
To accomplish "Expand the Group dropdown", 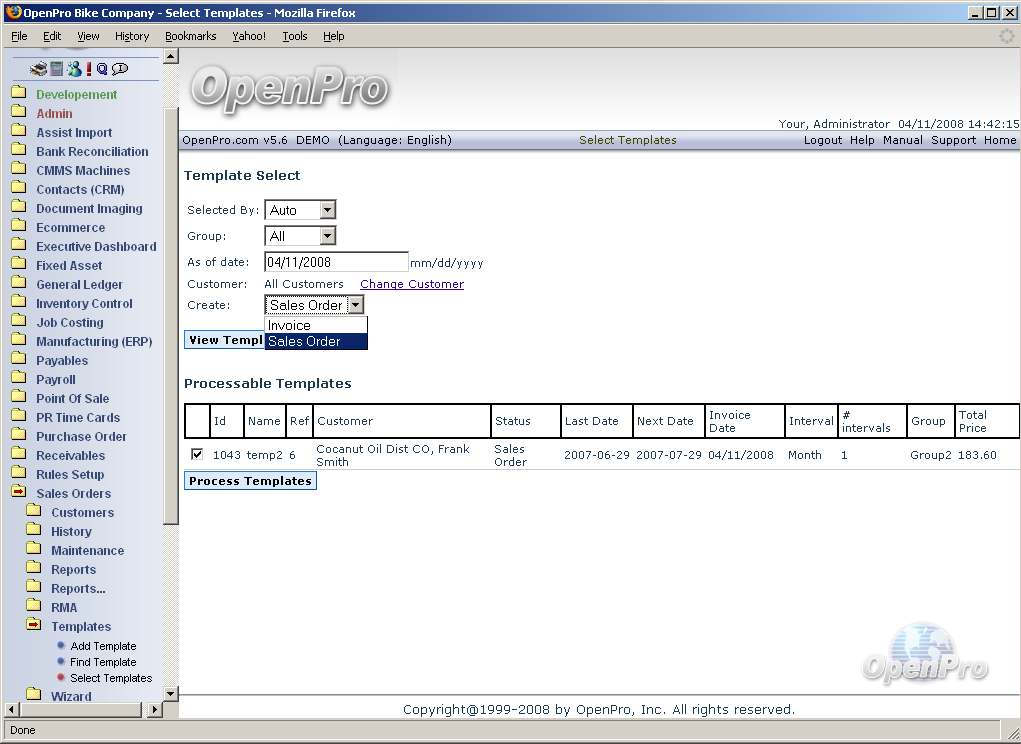I will [300, 236].
